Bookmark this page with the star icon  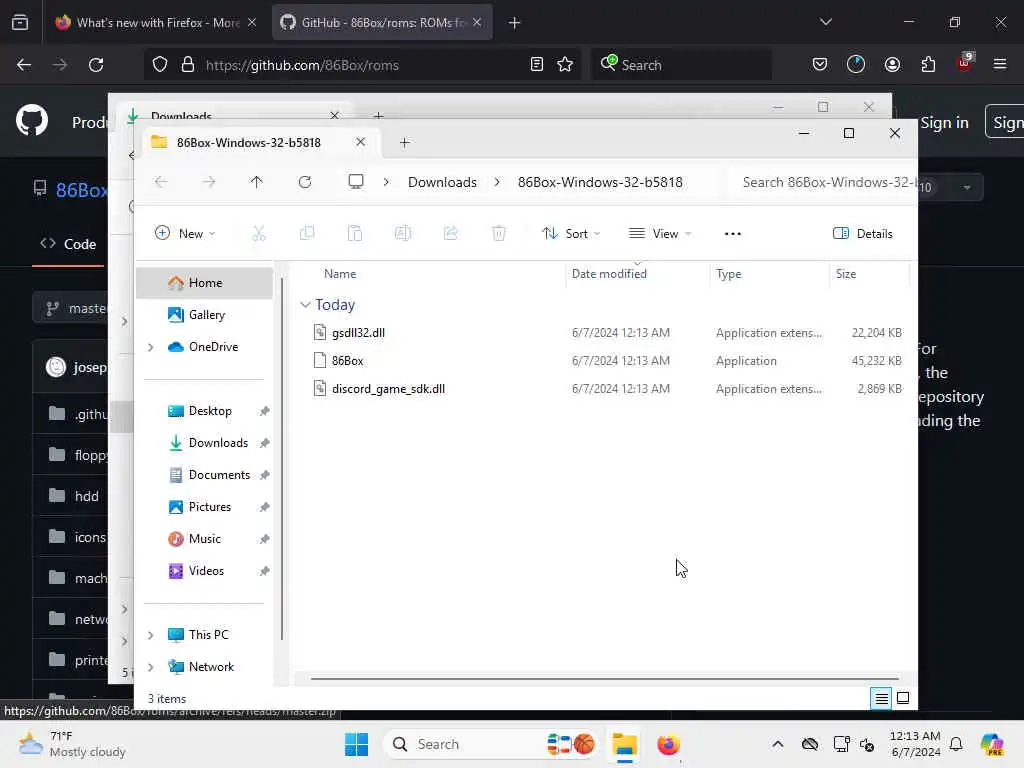tap(565, 64)
